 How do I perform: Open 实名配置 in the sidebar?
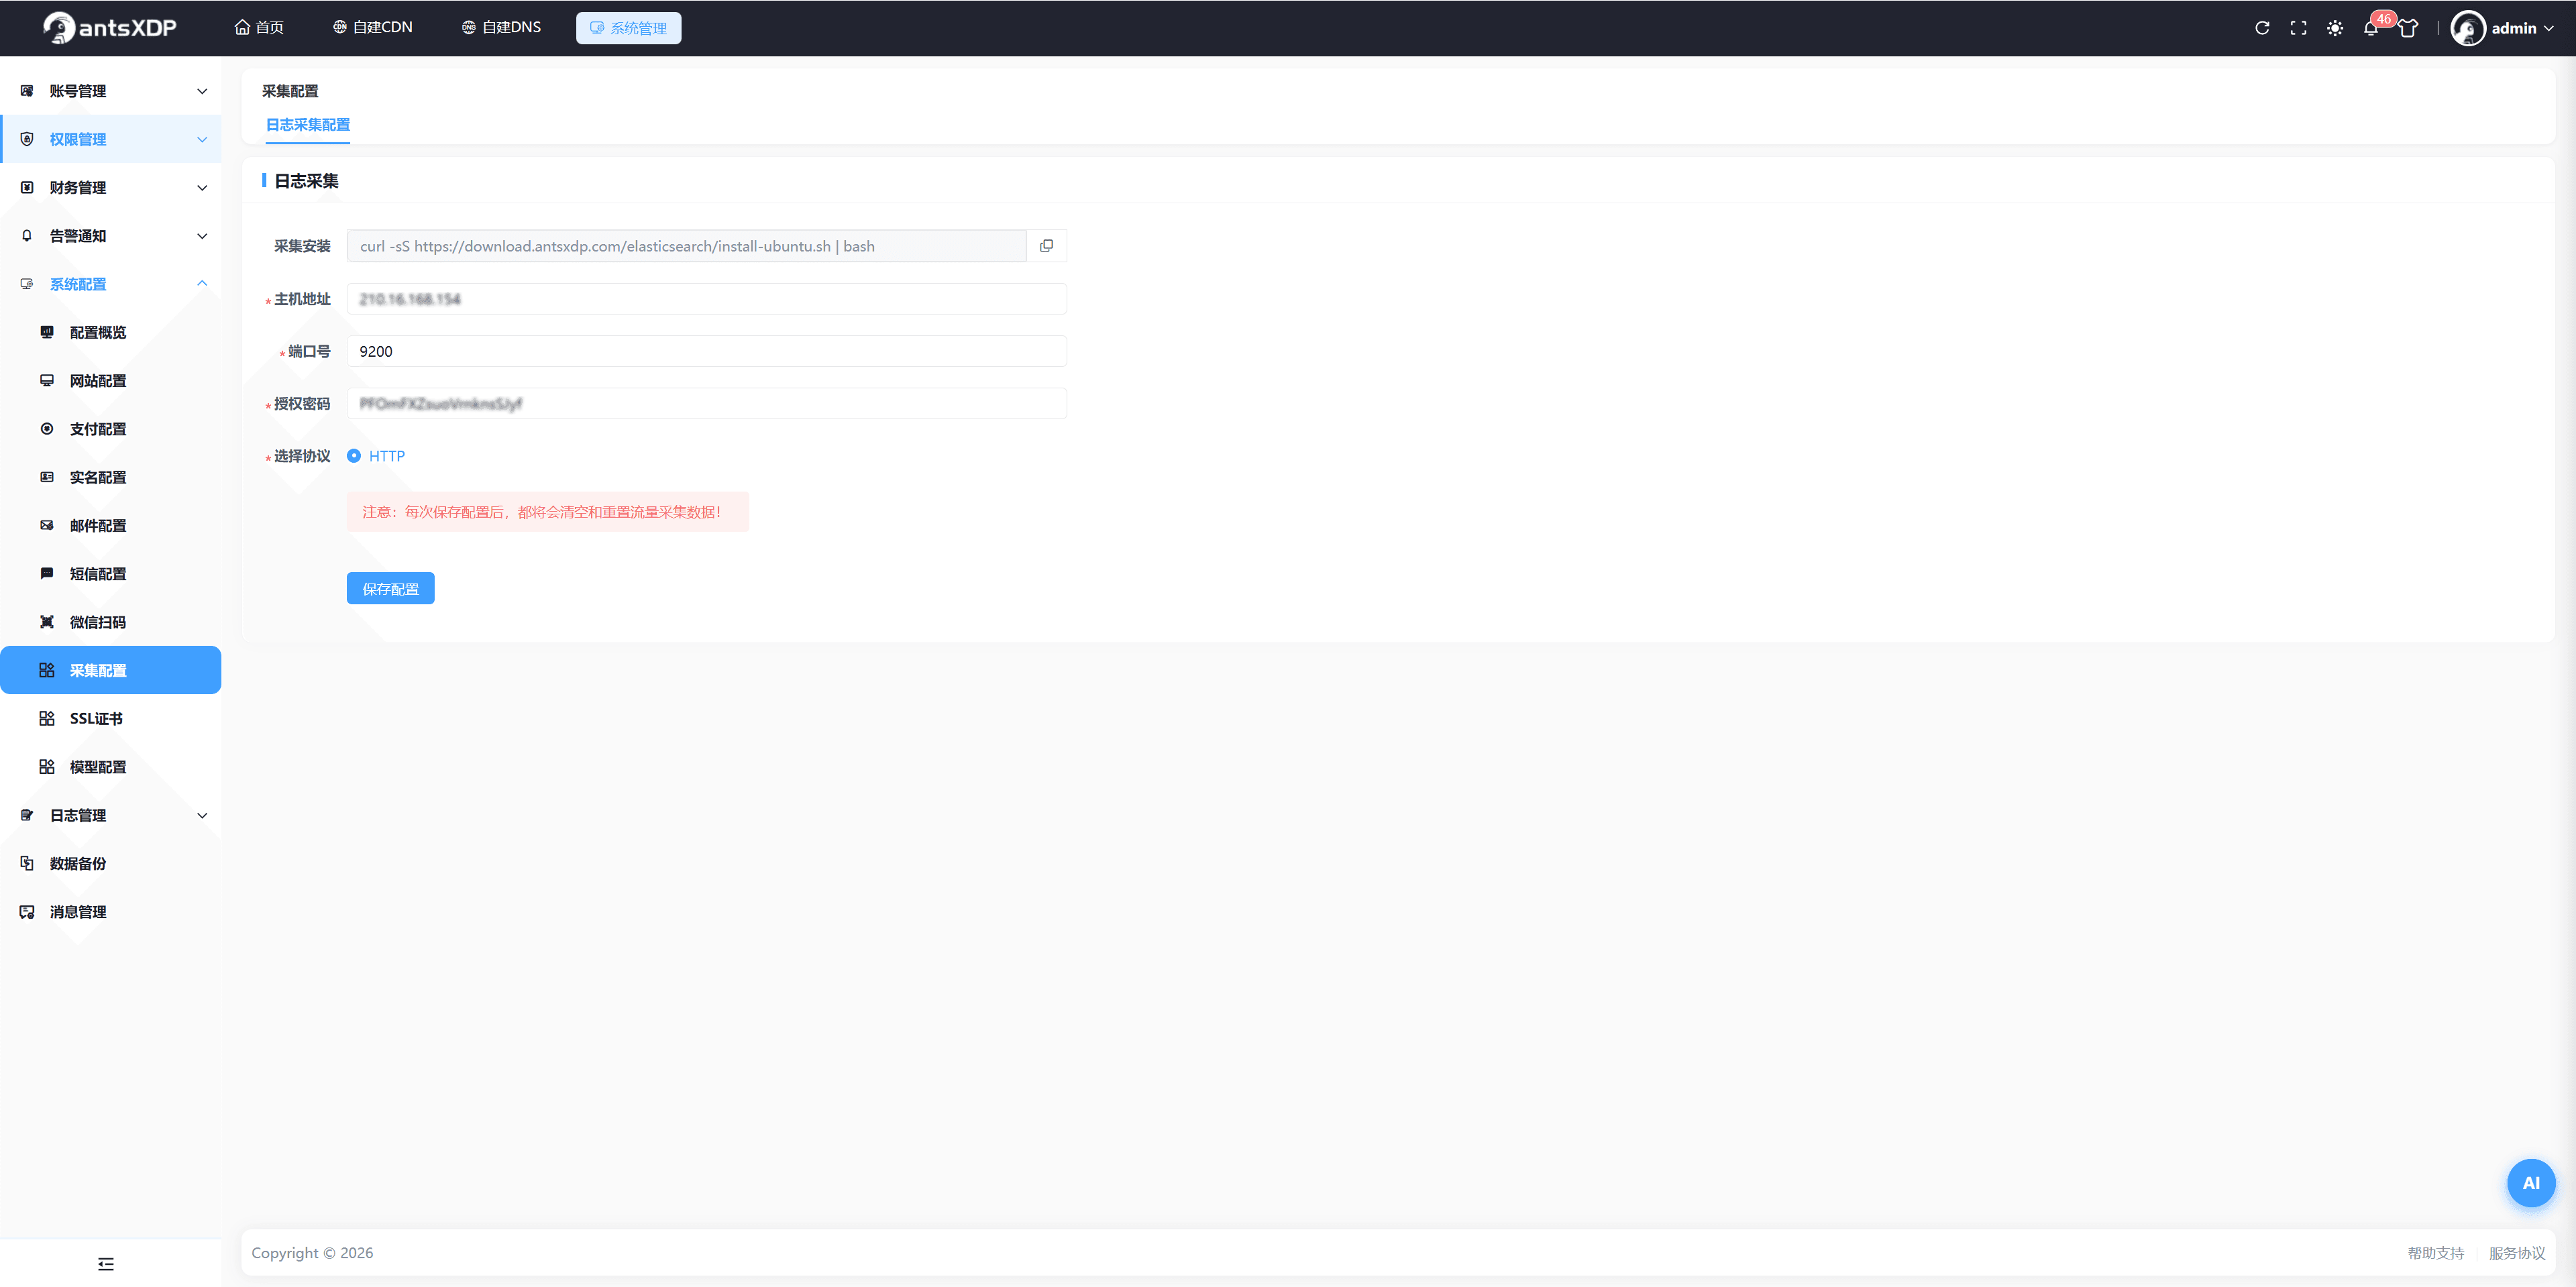tap(110, 477)
